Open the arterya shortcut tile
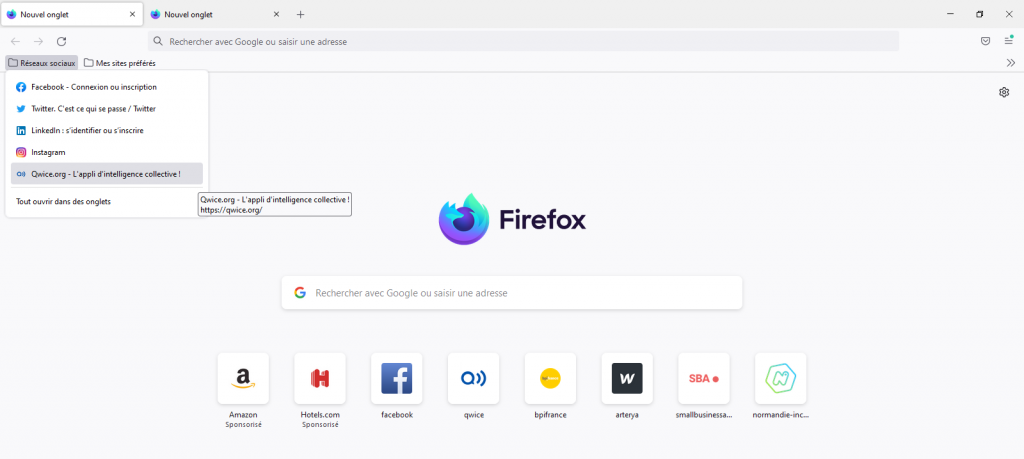1024x459 pixels. (627, 379)
